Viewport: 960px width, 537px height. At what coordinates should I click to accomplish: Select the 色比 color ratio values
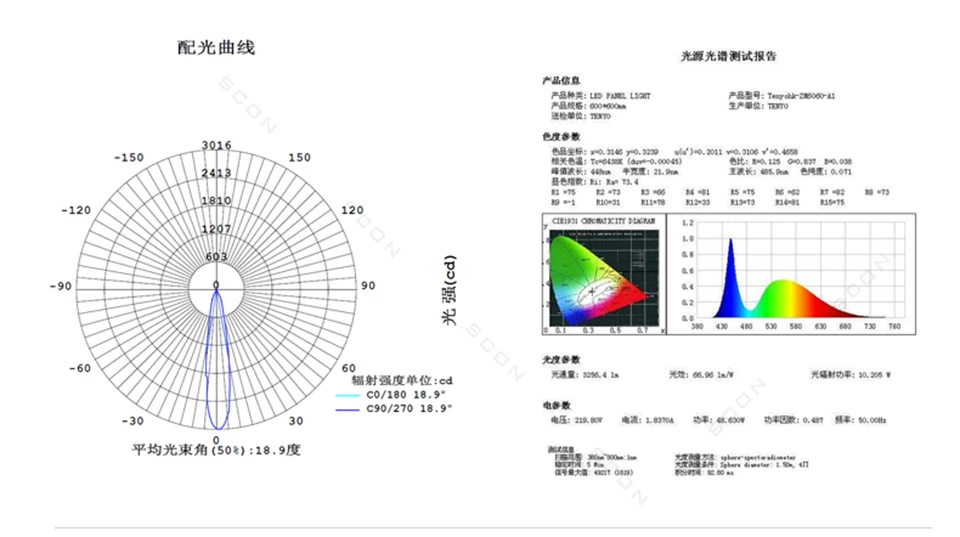(790, 162)
